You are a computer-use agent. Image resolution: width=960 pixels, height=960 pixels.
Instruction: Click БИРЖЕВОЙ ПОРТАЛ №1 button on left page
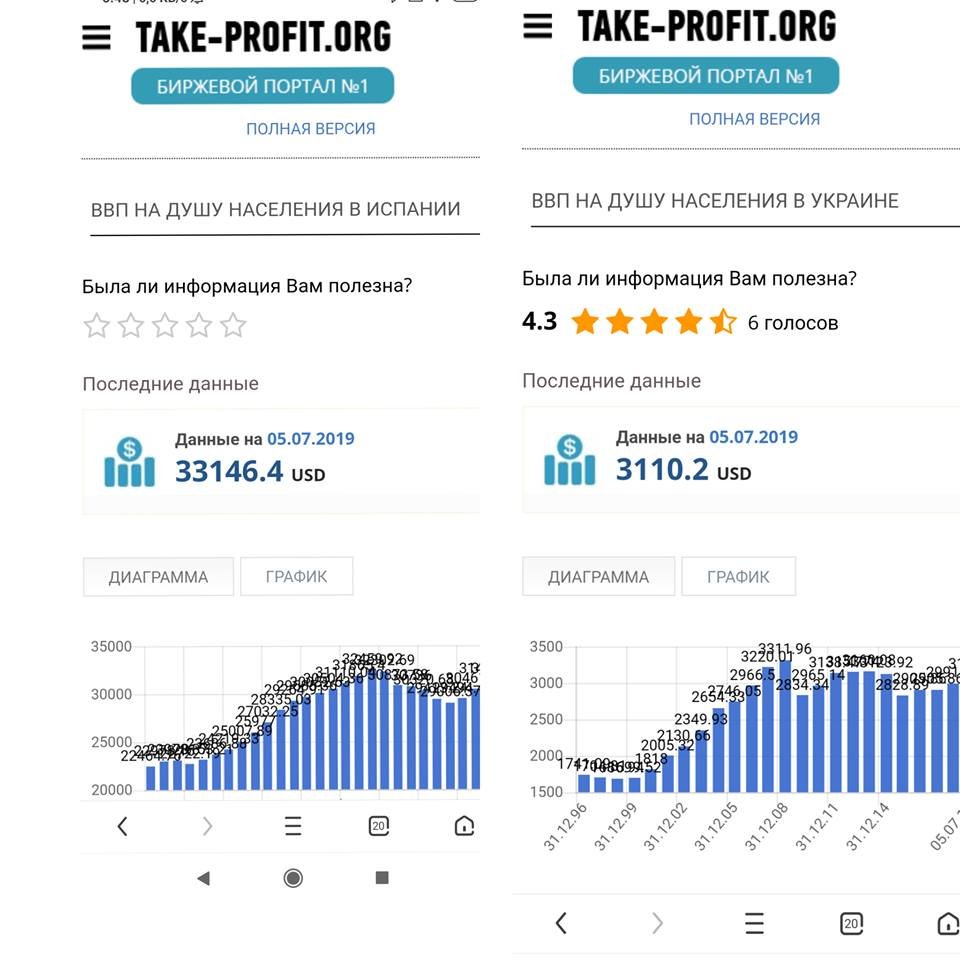263,86
